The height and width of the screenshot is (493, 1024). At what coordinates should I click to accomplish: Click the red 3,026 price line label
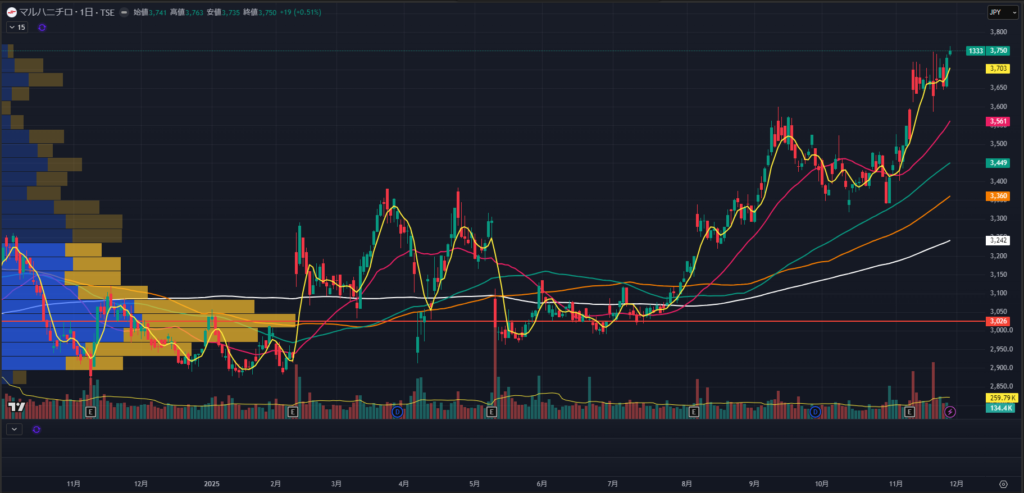(x=997, y=322)
